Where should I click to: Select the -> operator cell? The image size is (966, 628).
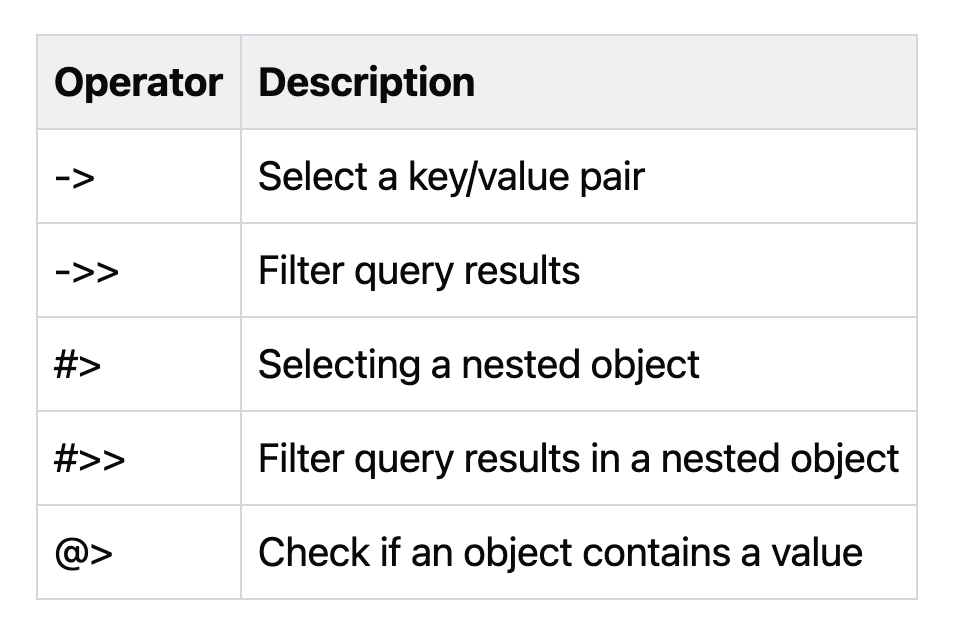tap(75, 177)
